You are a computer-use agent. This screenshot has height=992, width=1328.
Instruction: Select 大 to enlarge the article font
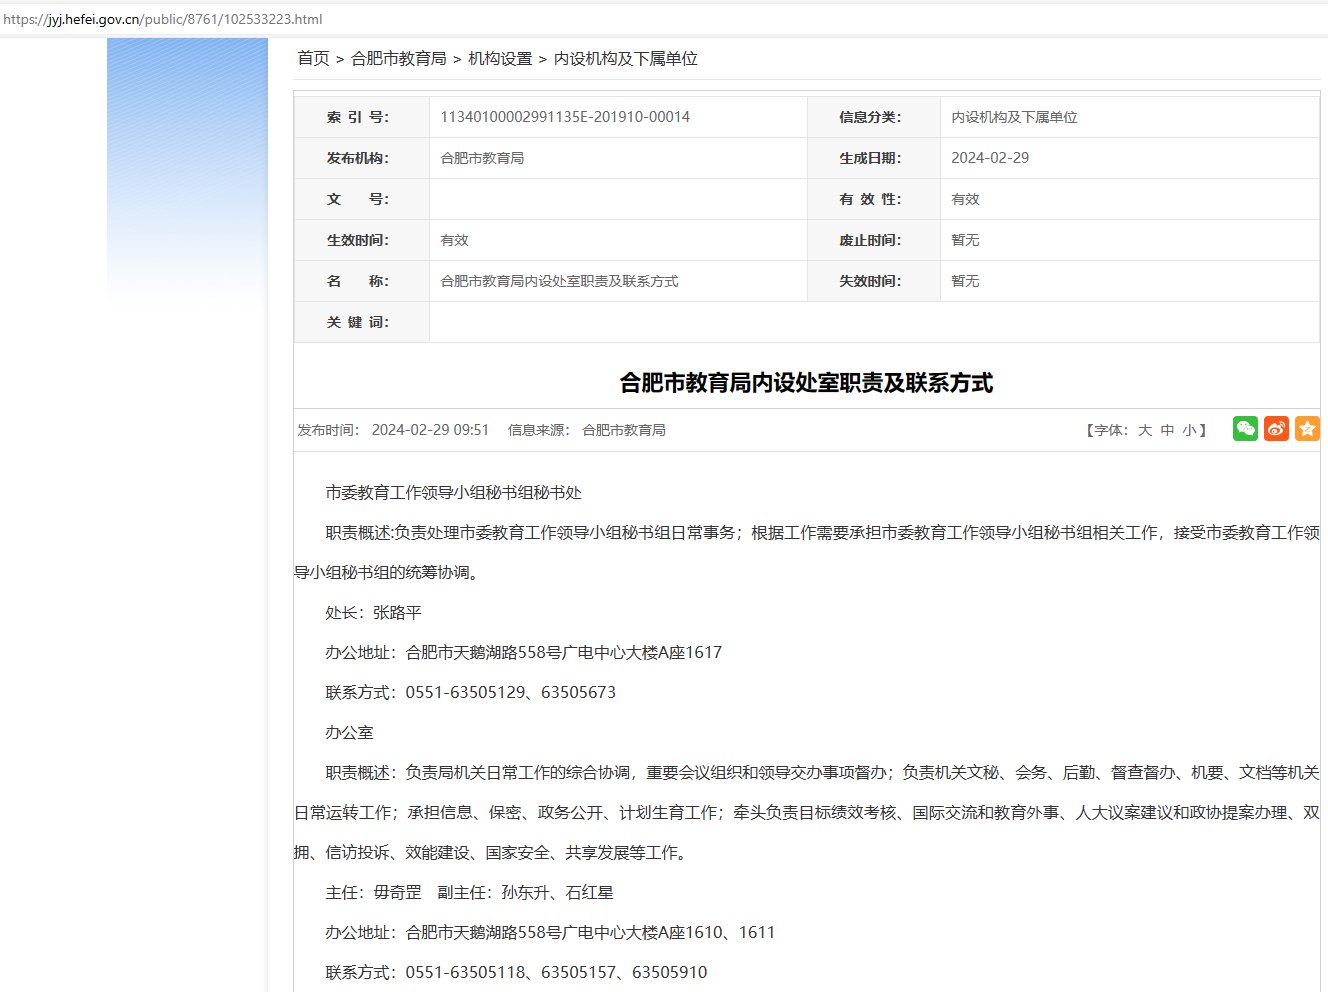pos(1146,428)
